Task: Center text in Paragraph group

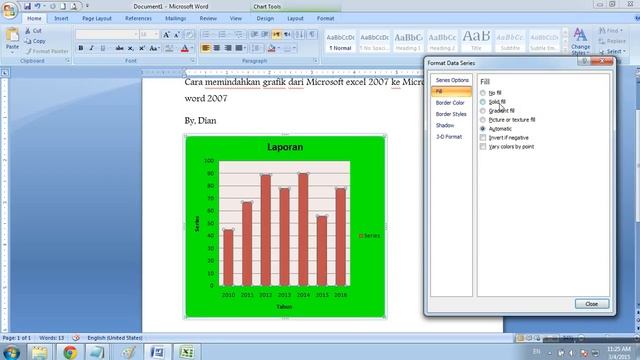Action: click(x=217, y=48)
